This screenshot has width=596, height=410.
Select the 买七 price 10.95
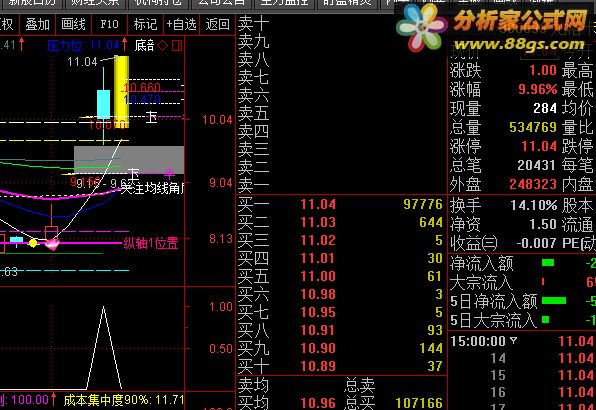coord(318,312)
